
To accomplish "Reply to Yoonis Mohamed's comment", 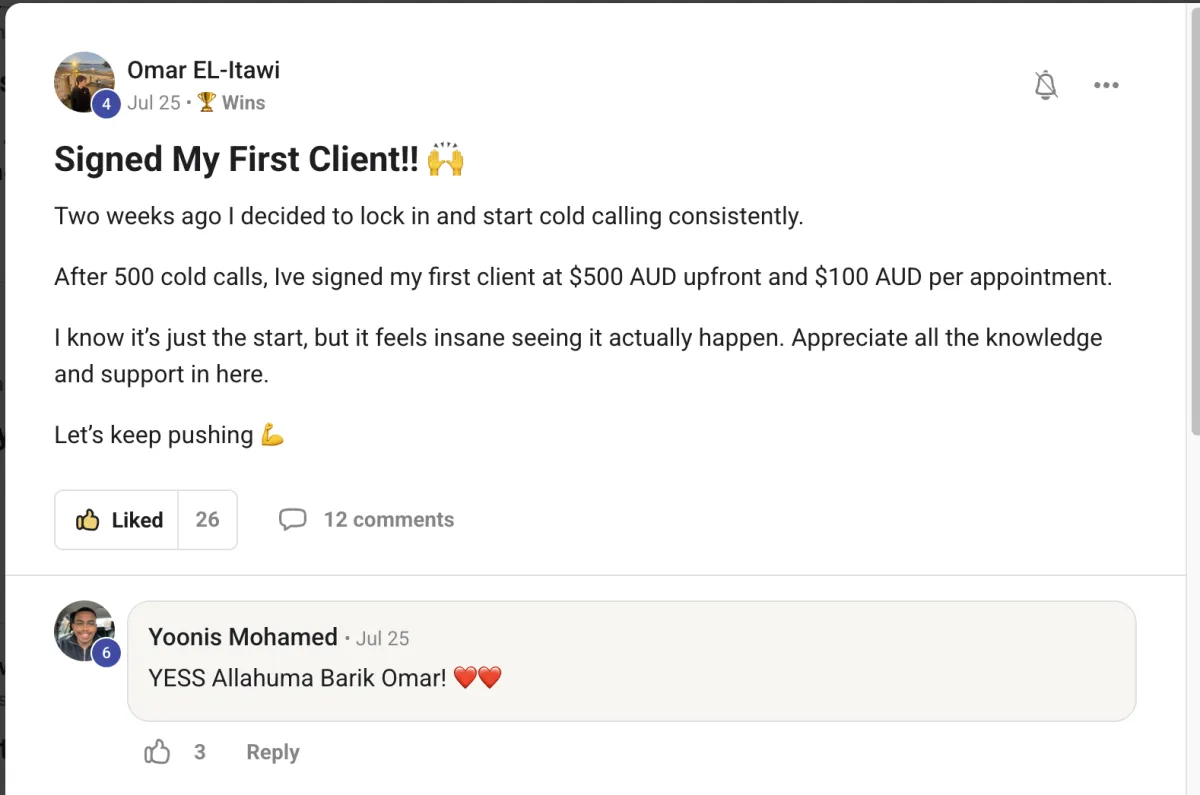I will point(273,752).
